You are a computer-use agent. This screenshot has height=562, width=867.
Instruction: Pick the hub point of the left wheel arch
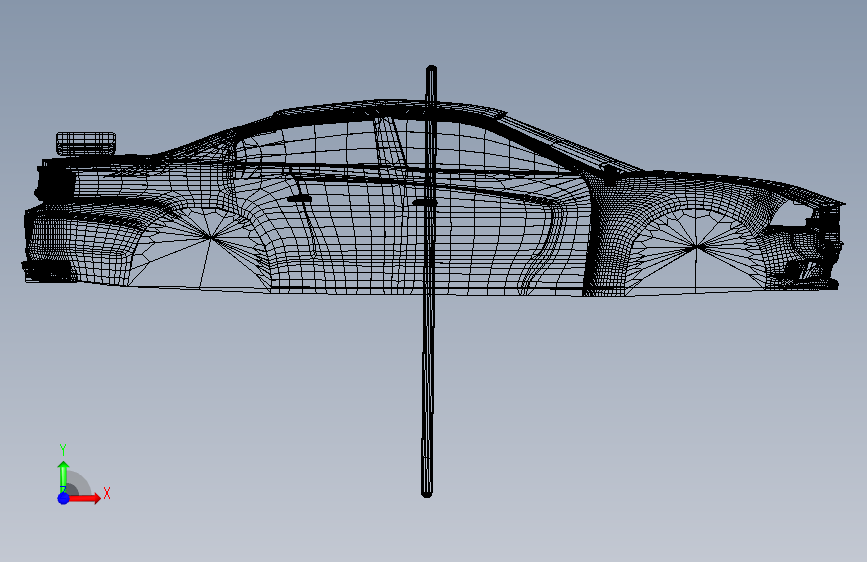tap(210, 237)
